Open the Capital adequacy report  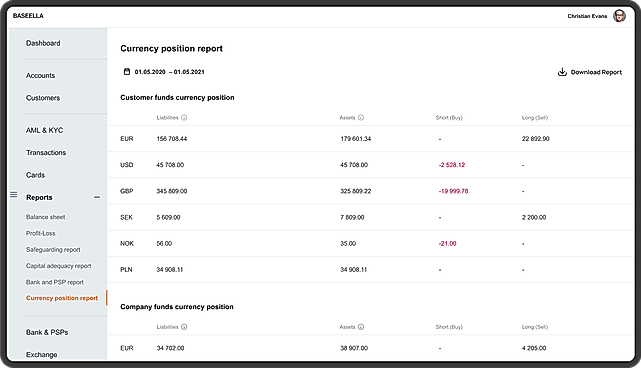(x=58, y=266)
